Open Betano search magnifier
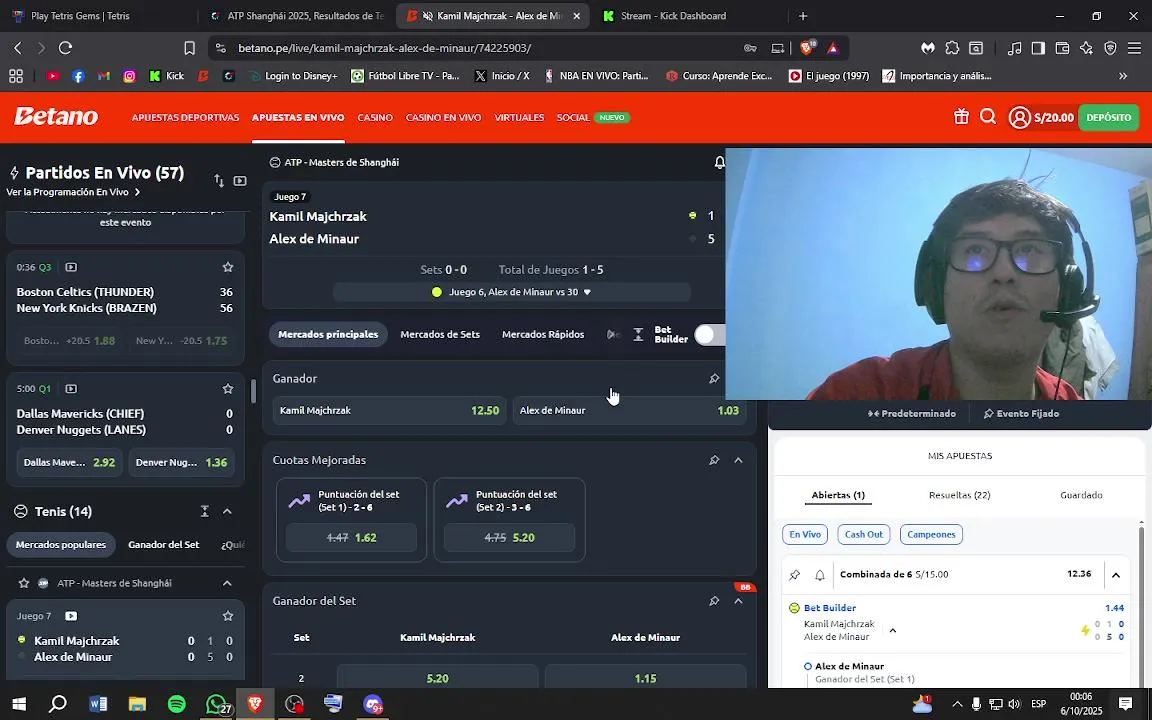Image resolution: width=1152 pixels, height=720 pixels. click(x=988, y=117)
